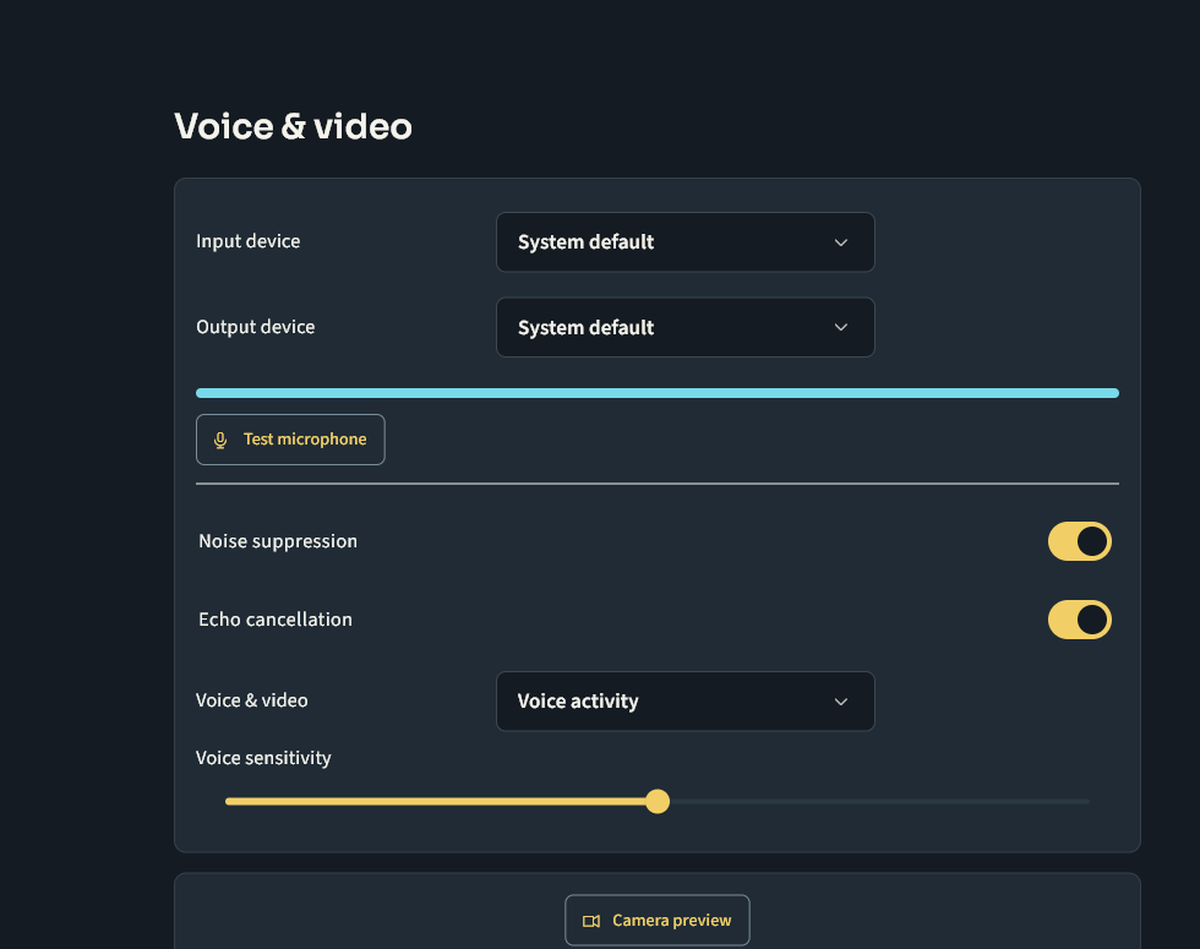
Task: Disable the Echo cancellation switch
Action: [x=1079, y=620]
